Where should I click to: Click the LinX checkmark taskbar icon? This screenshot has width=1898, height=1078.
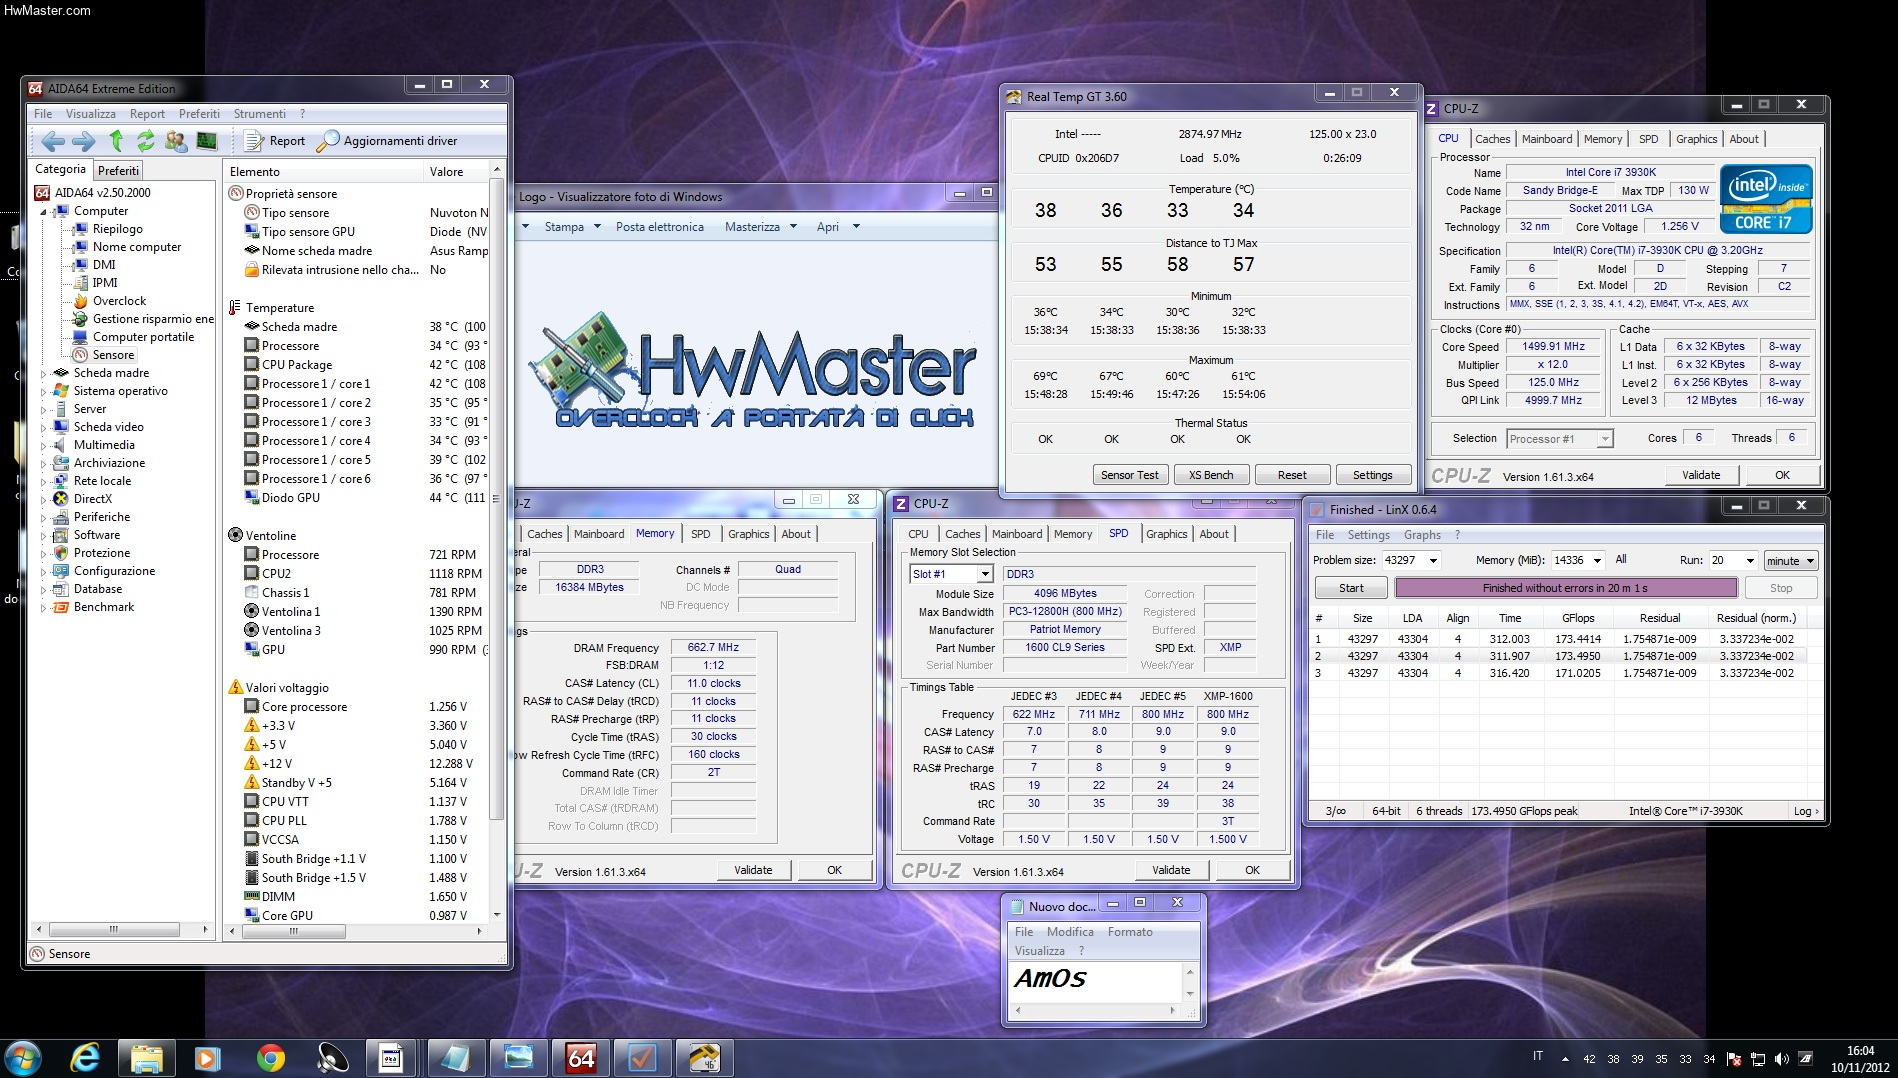coord(642,1058)
